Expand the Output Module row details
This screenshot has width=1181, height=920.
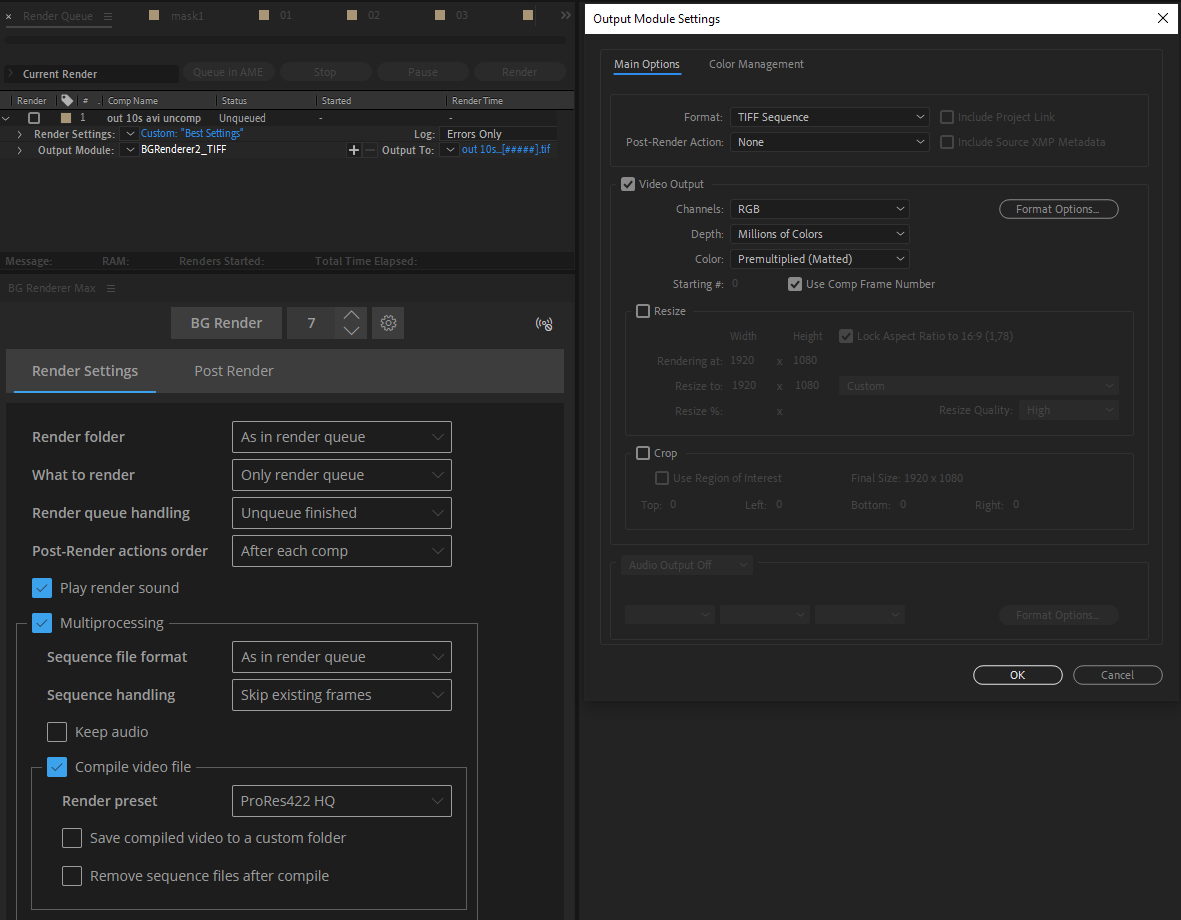click(x=20, y=151)
